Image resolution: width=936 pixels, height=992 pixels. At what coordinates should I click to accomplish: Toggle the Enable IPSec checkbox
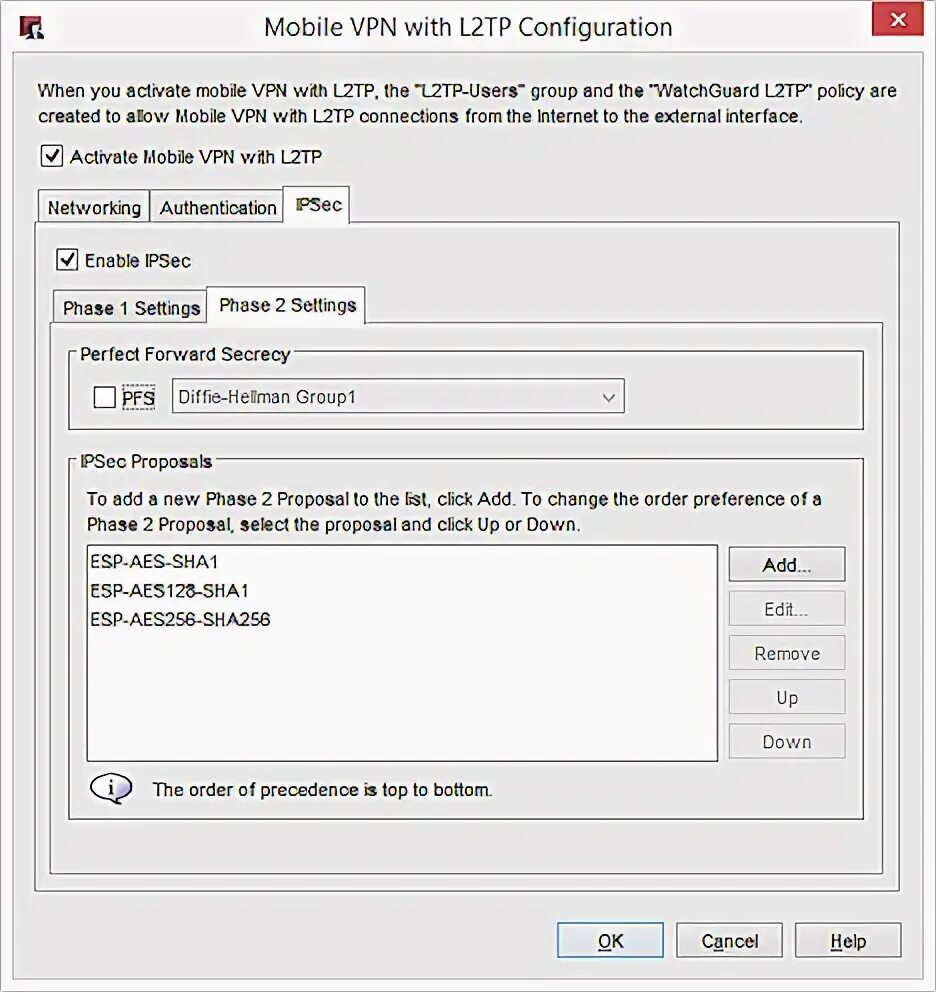[67, 259]
